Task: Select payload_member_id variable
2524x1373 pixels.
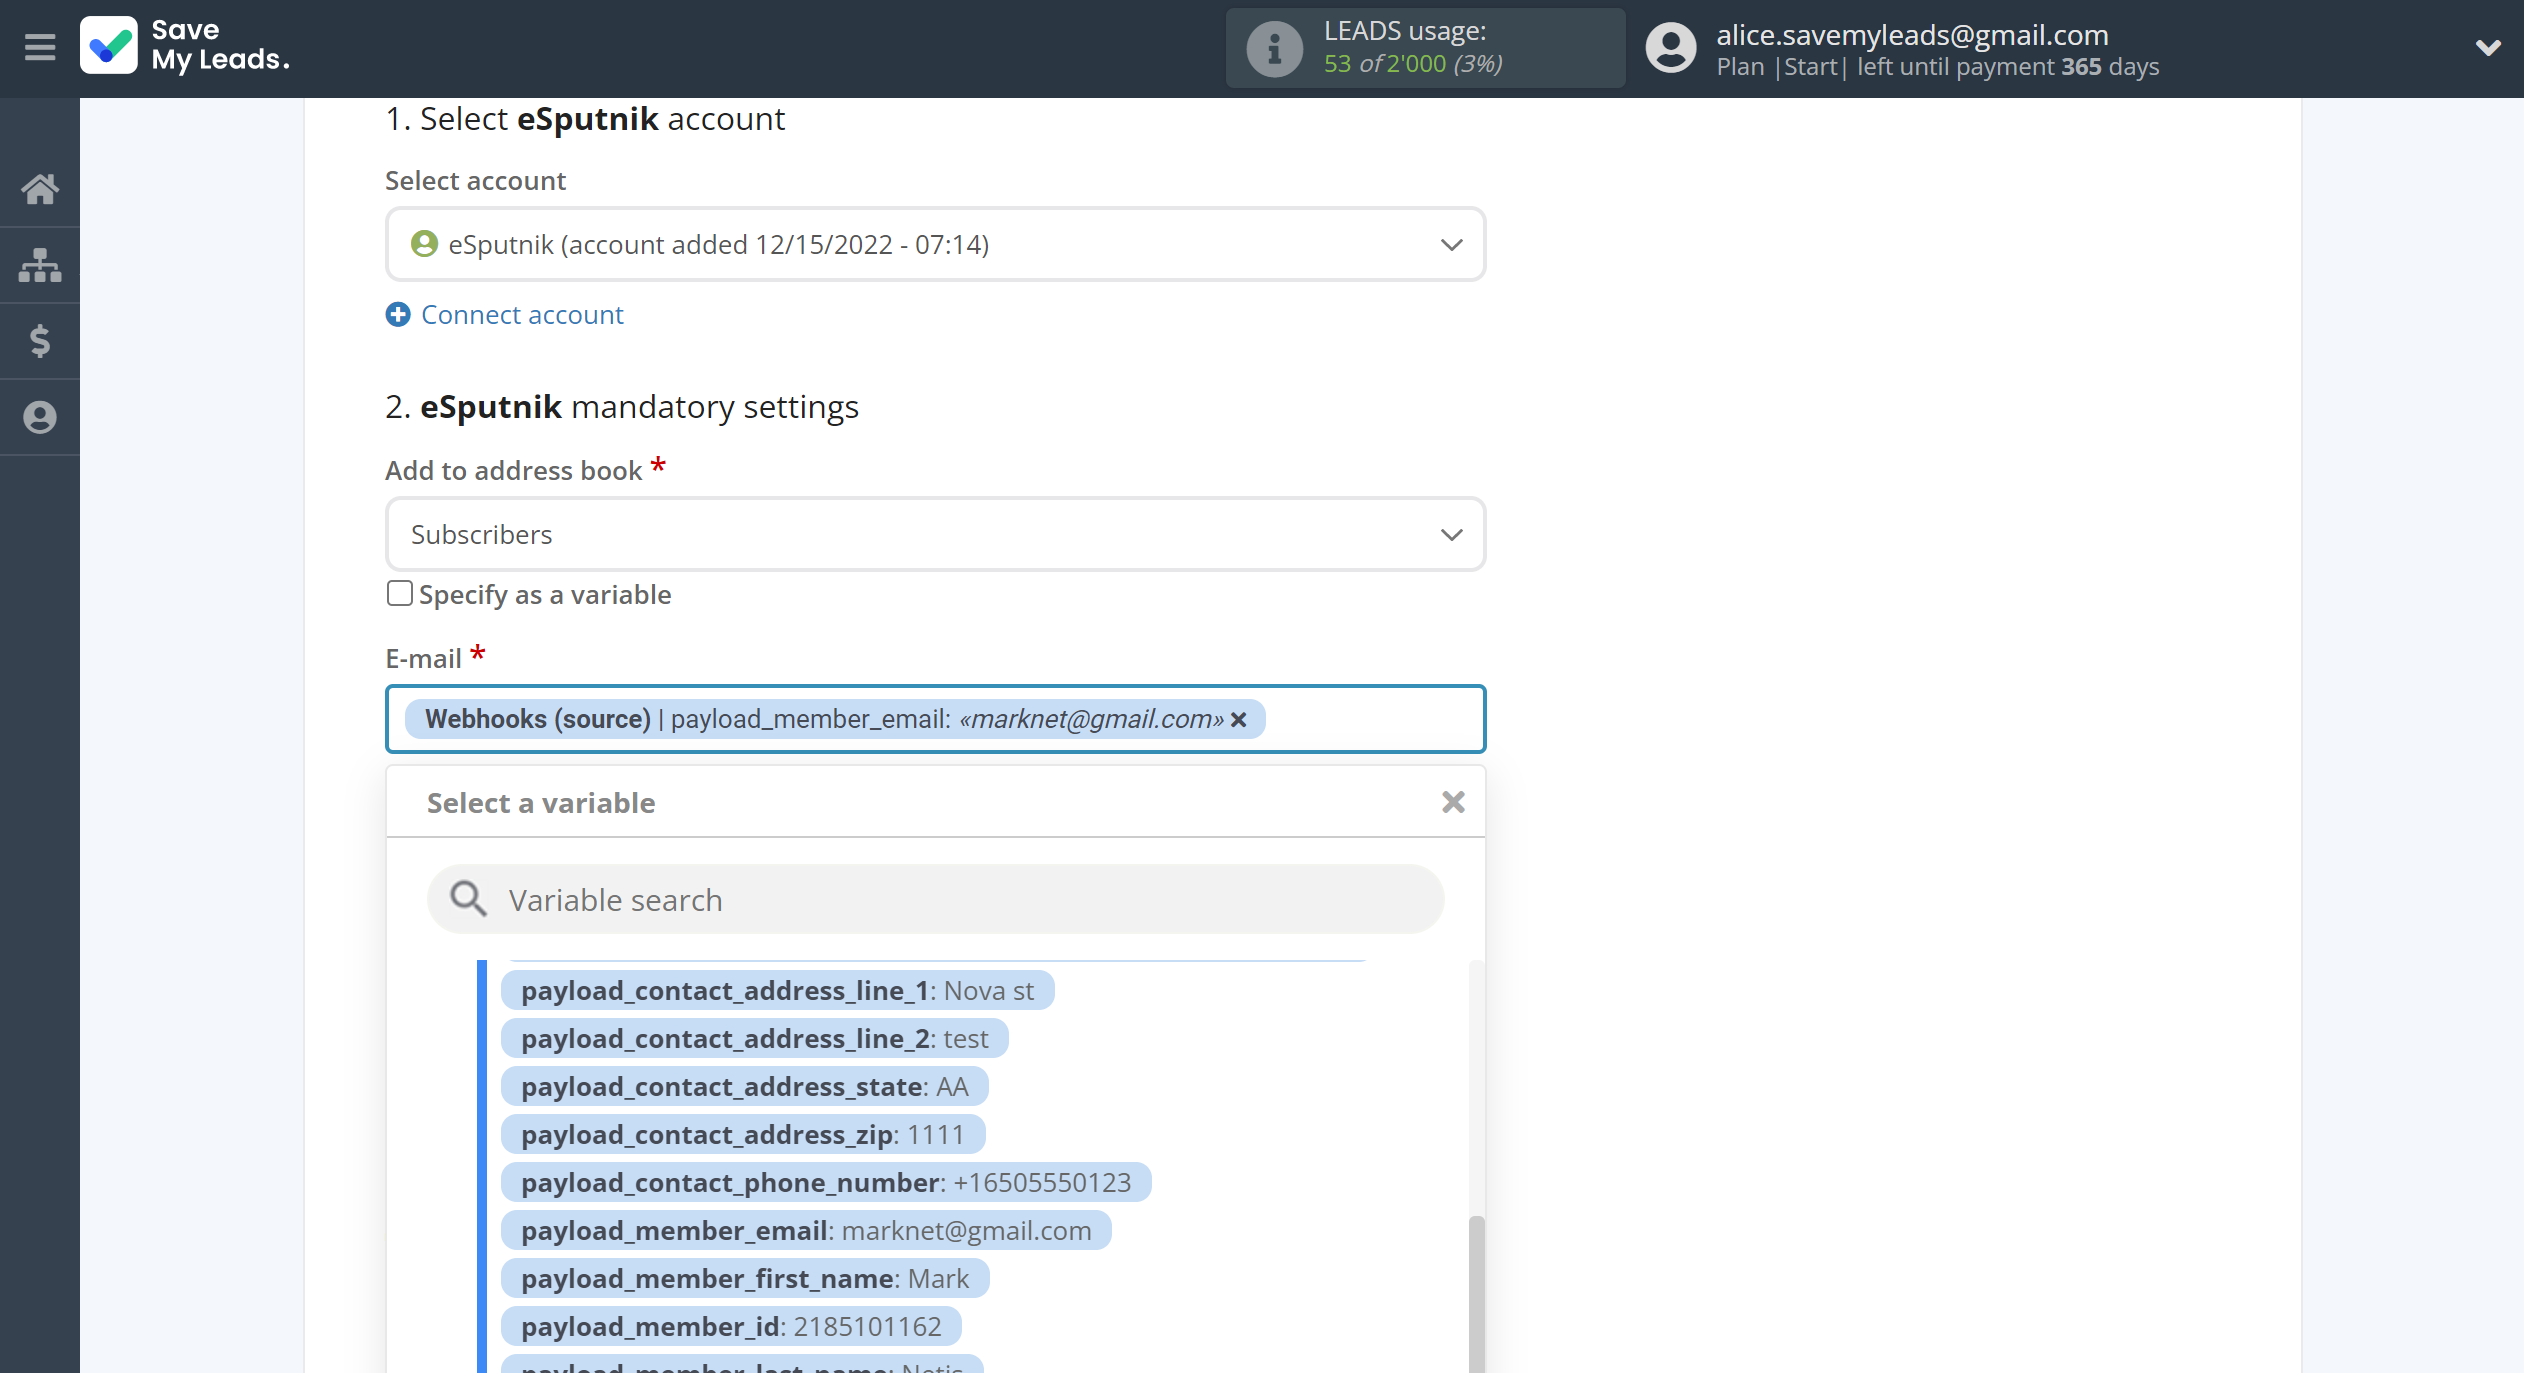Action: (x=731, y=1326)
